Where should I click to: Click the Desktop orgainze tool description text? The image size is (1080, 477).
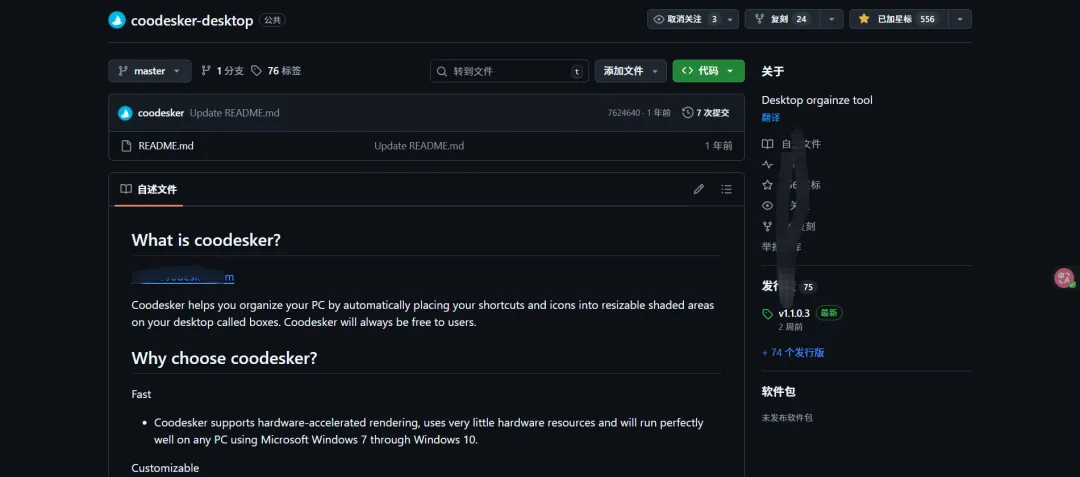(817, 100)
